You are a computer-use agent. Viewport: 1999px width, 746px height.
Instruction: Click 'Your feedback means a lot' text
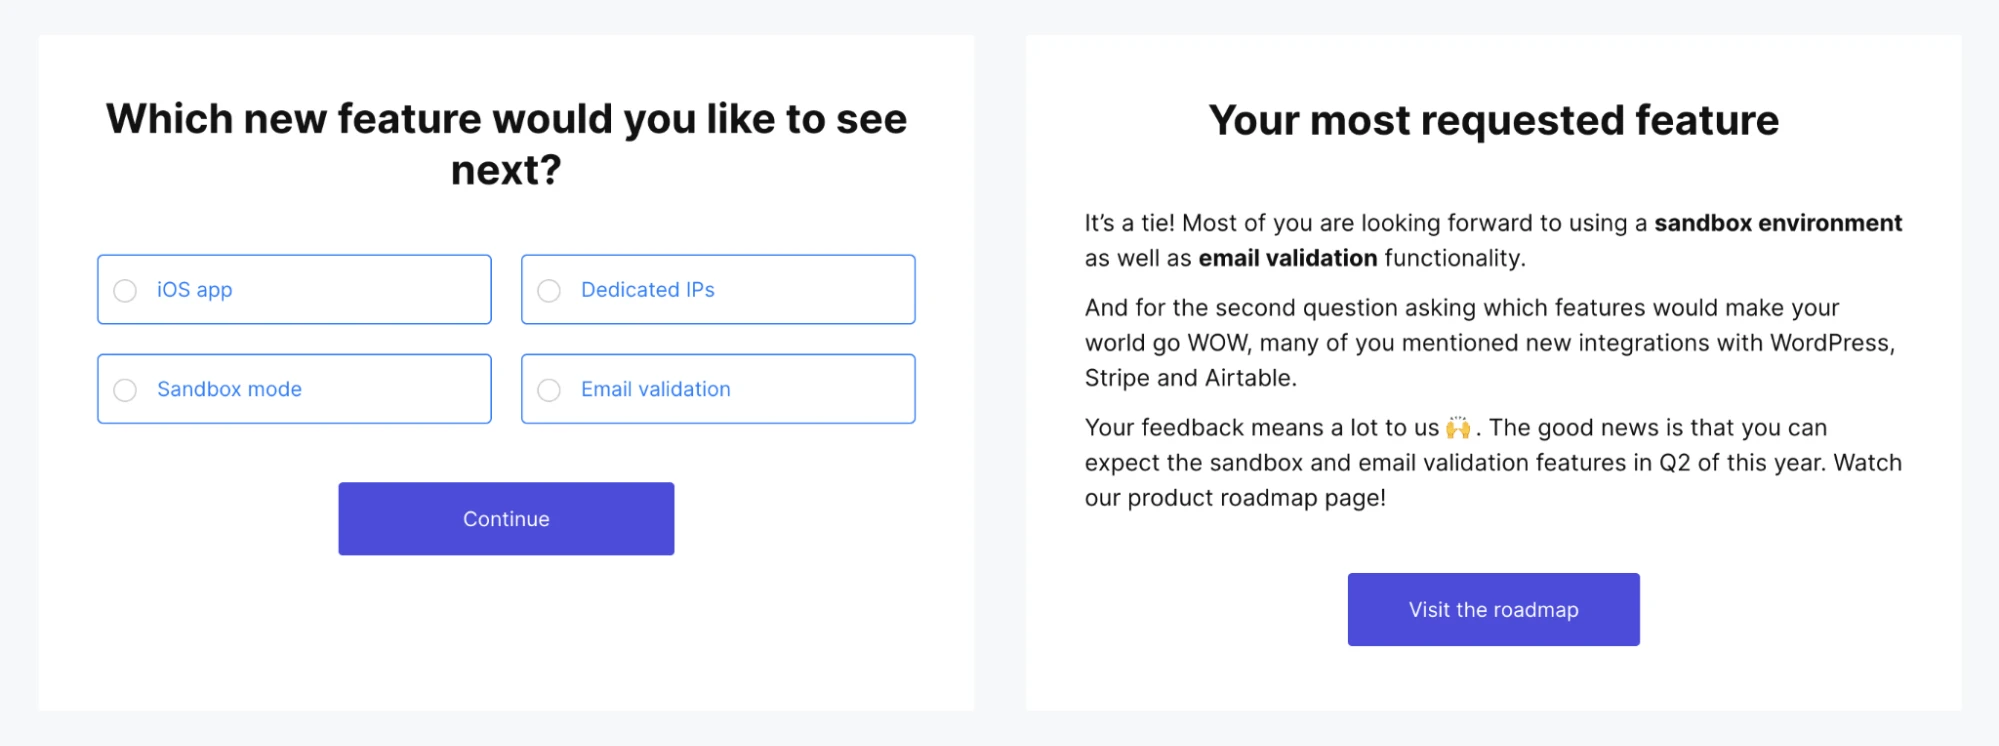coord(1210,428)
